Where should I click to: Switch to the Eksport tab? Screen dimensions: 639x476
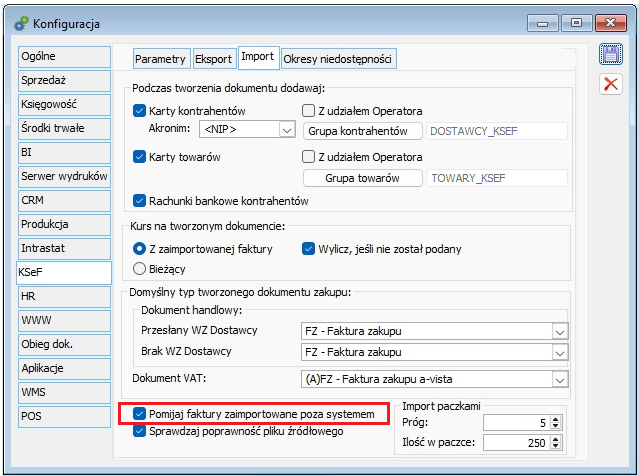[214, 59]
